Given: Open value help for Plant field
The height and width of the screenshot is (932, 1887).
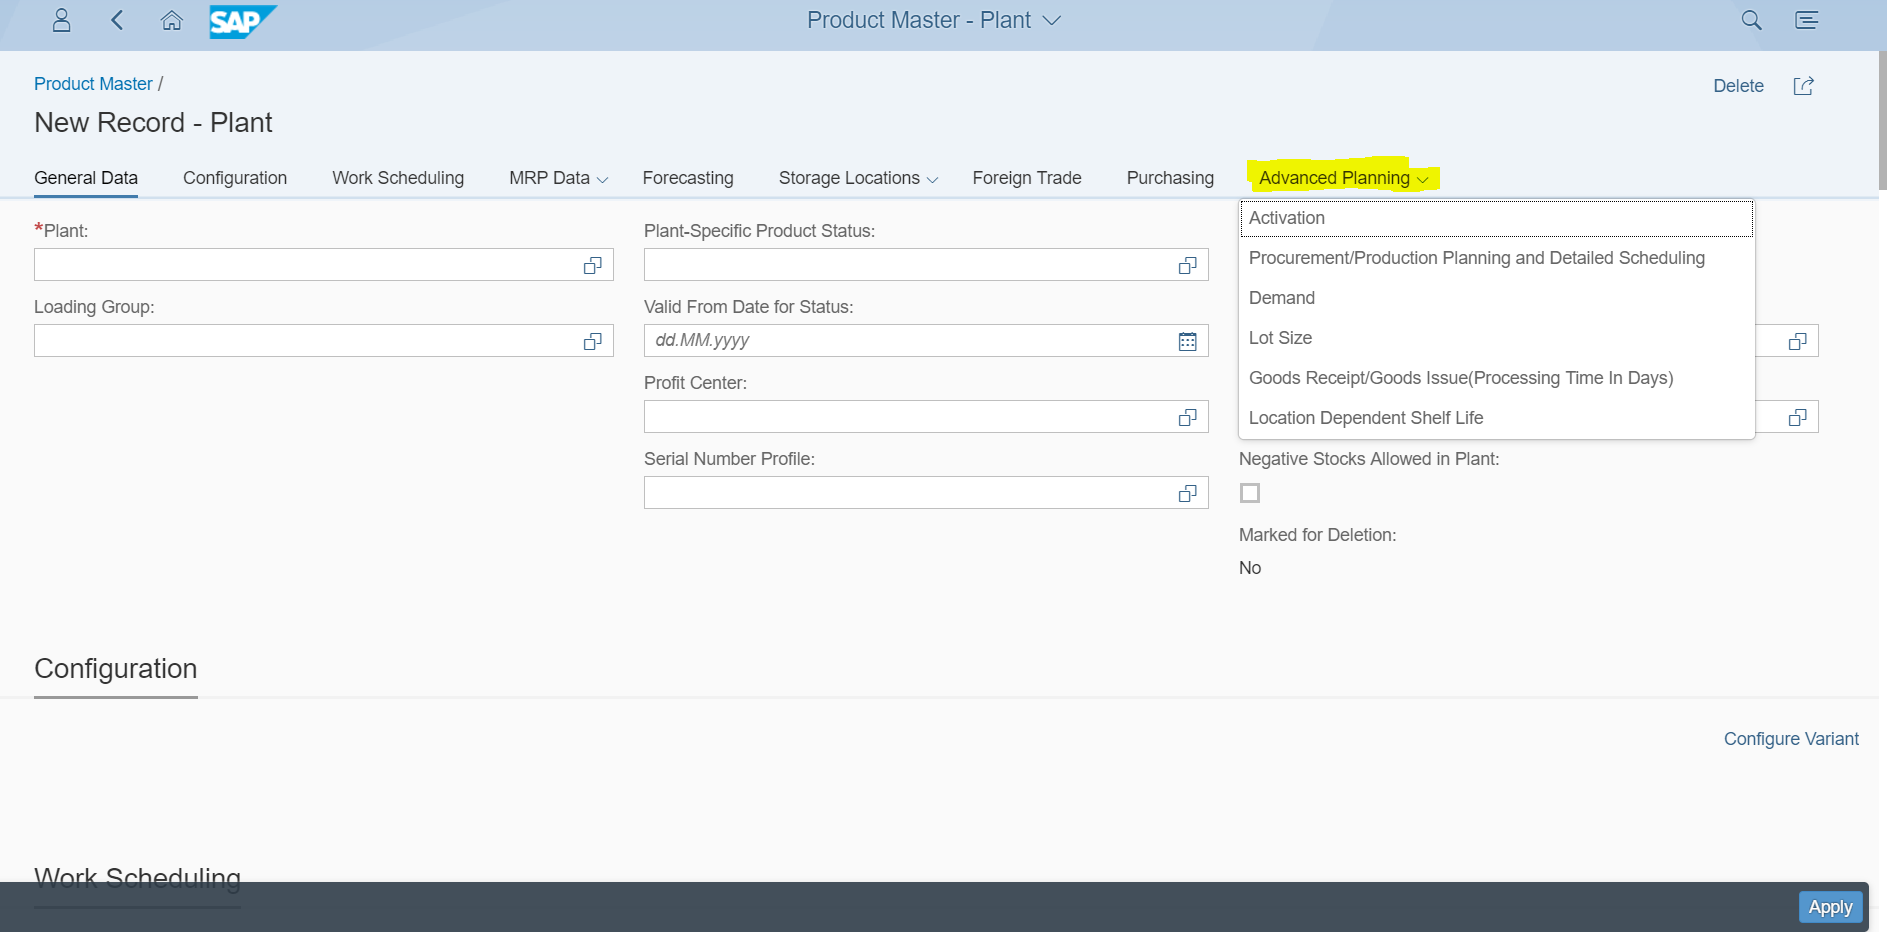Looking at the screenshot, I should click(x=592, y=265).
